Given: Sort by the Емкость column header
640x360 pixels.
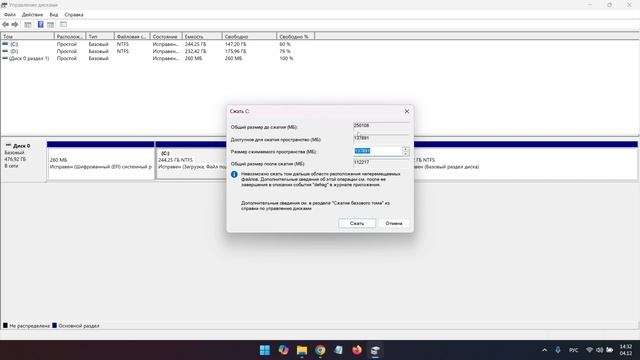Looking at the screenshot, I should (202, 36).
